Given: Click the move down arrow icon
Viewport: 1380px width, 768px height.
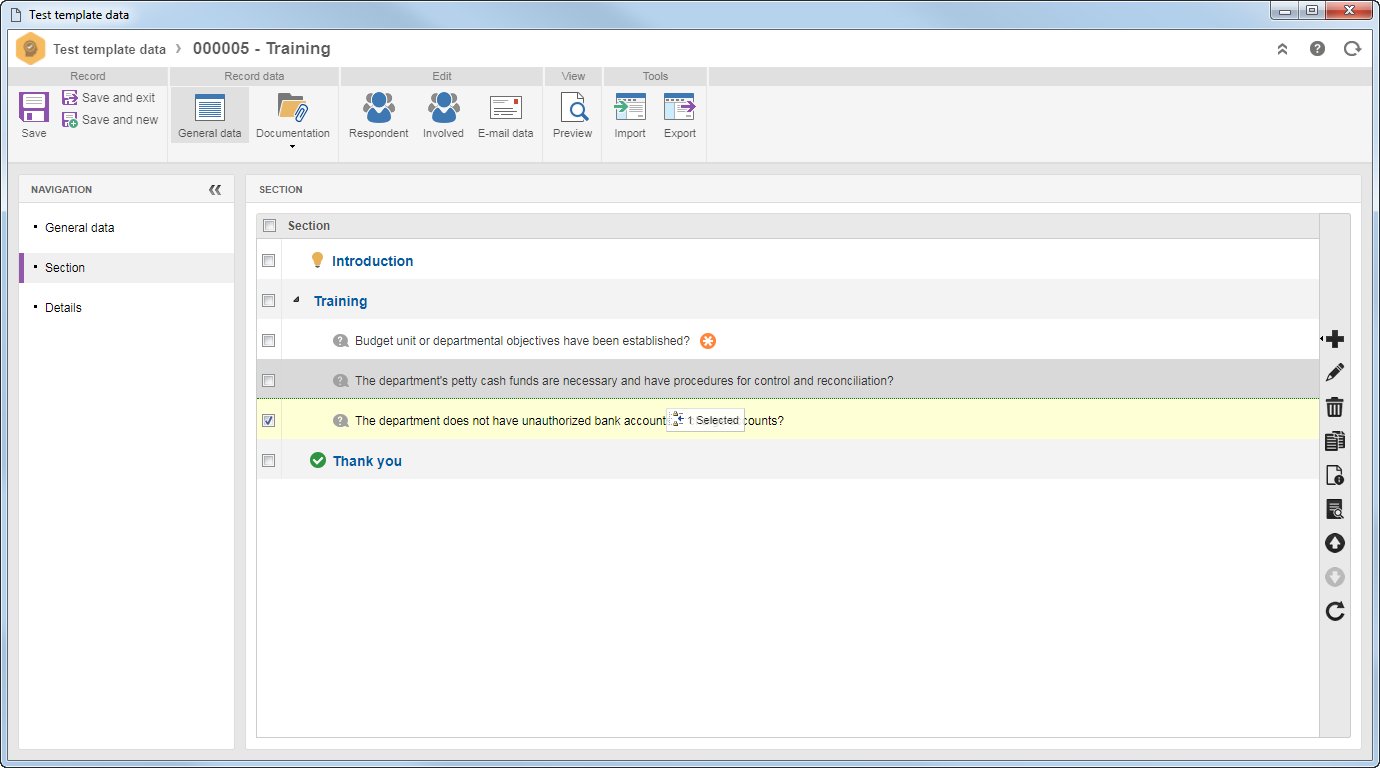Looking at the screenshot, I should 1334,577.
